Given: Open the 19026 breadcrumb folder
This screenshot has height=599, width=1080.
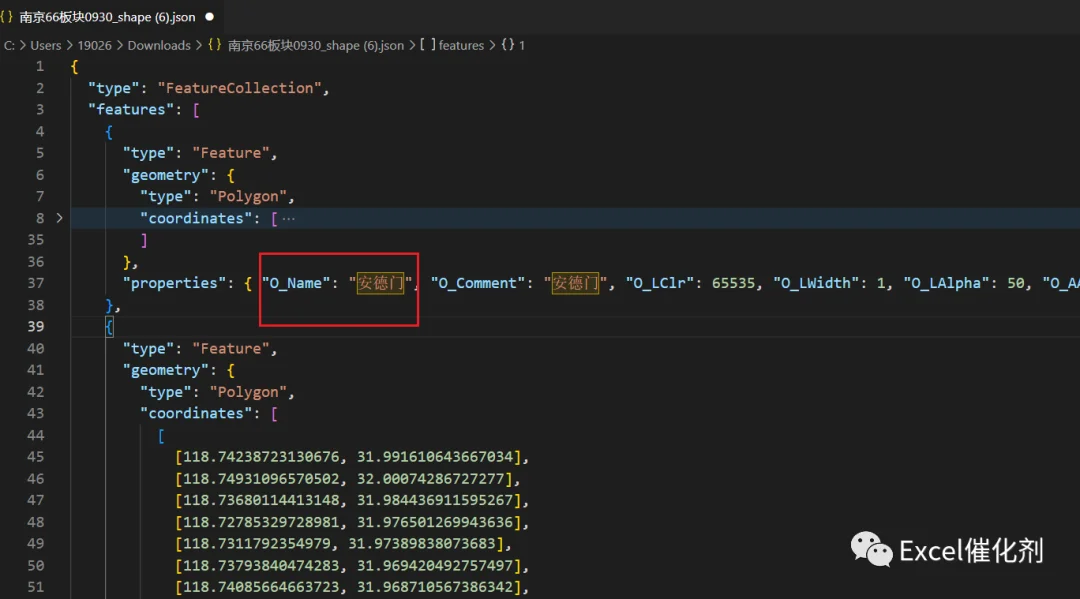Looking at the screenshot, I should point(94,45).
